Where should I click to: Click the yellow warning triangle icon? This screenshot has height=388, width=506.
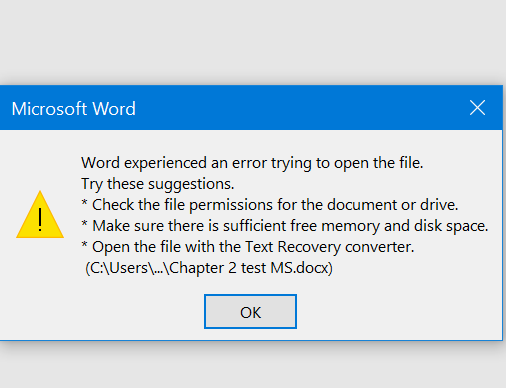click(x=40, y=214)
